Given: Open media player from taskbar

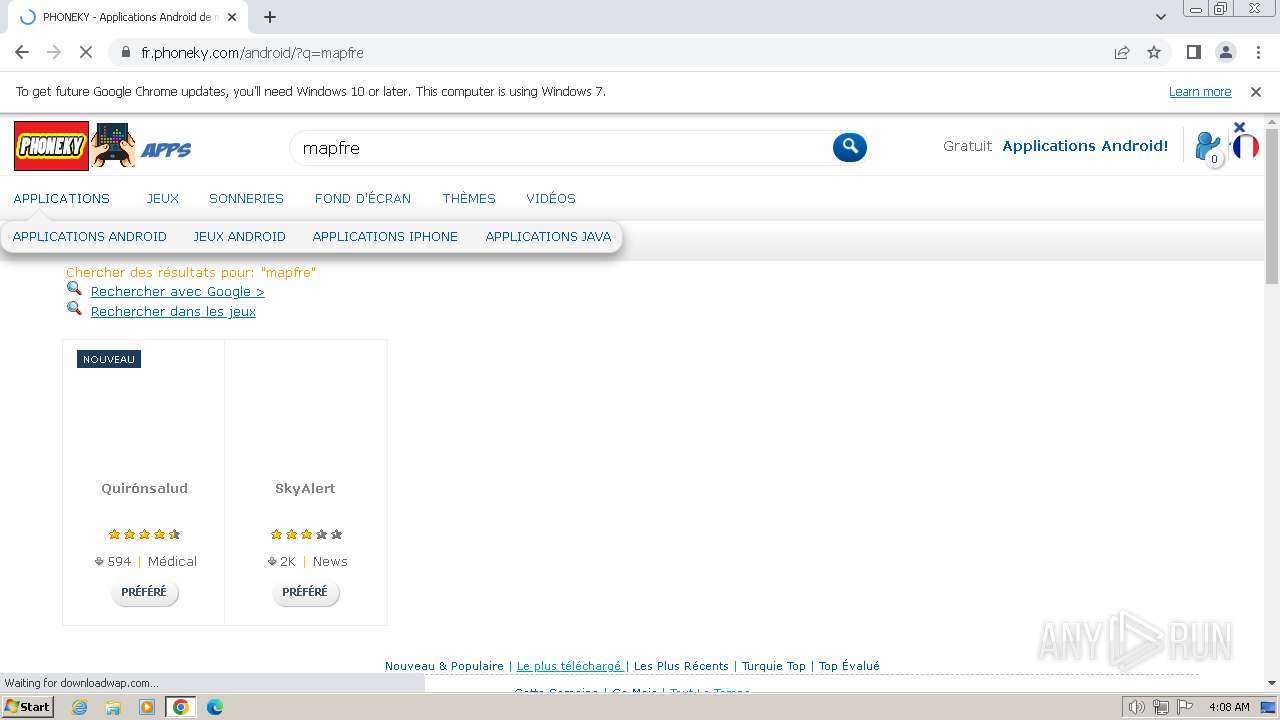Looking at the screenshot, I should tap(147, 707).
